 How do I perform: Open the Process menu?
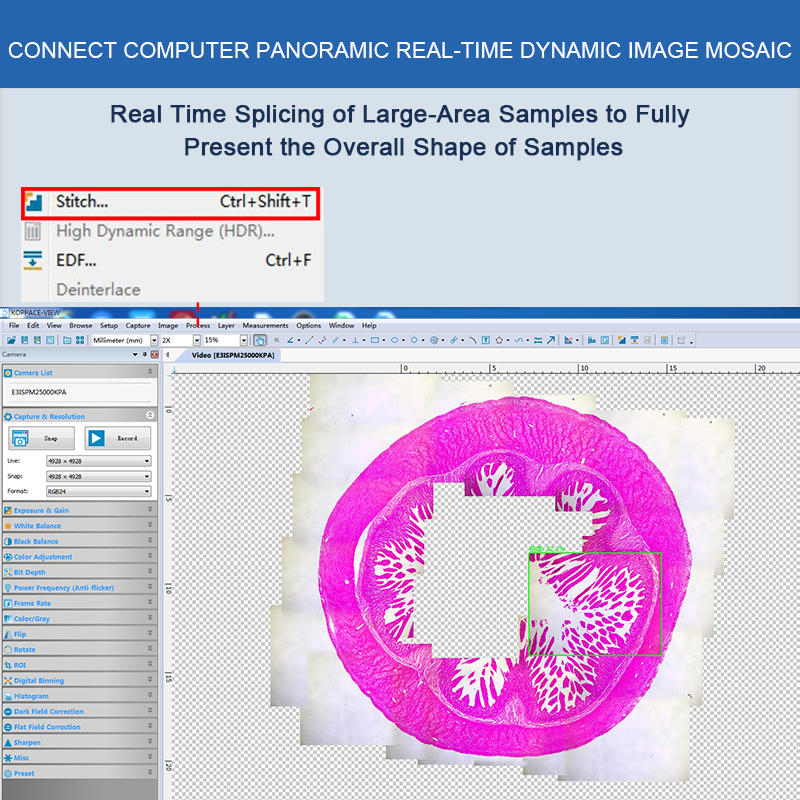(x=197, y=325)
